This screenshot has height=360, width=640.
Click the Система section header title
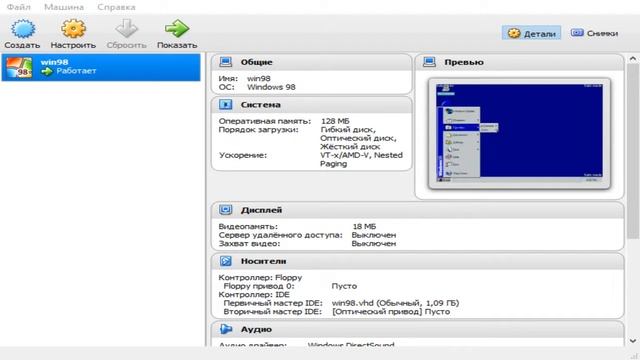click(x=260, y=104)
